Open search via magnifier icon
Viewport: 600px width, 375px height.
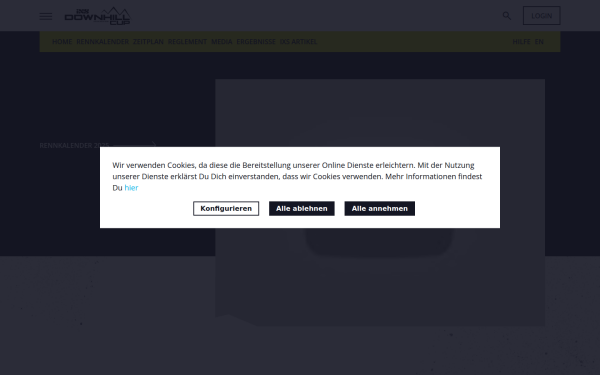(507, 16)
